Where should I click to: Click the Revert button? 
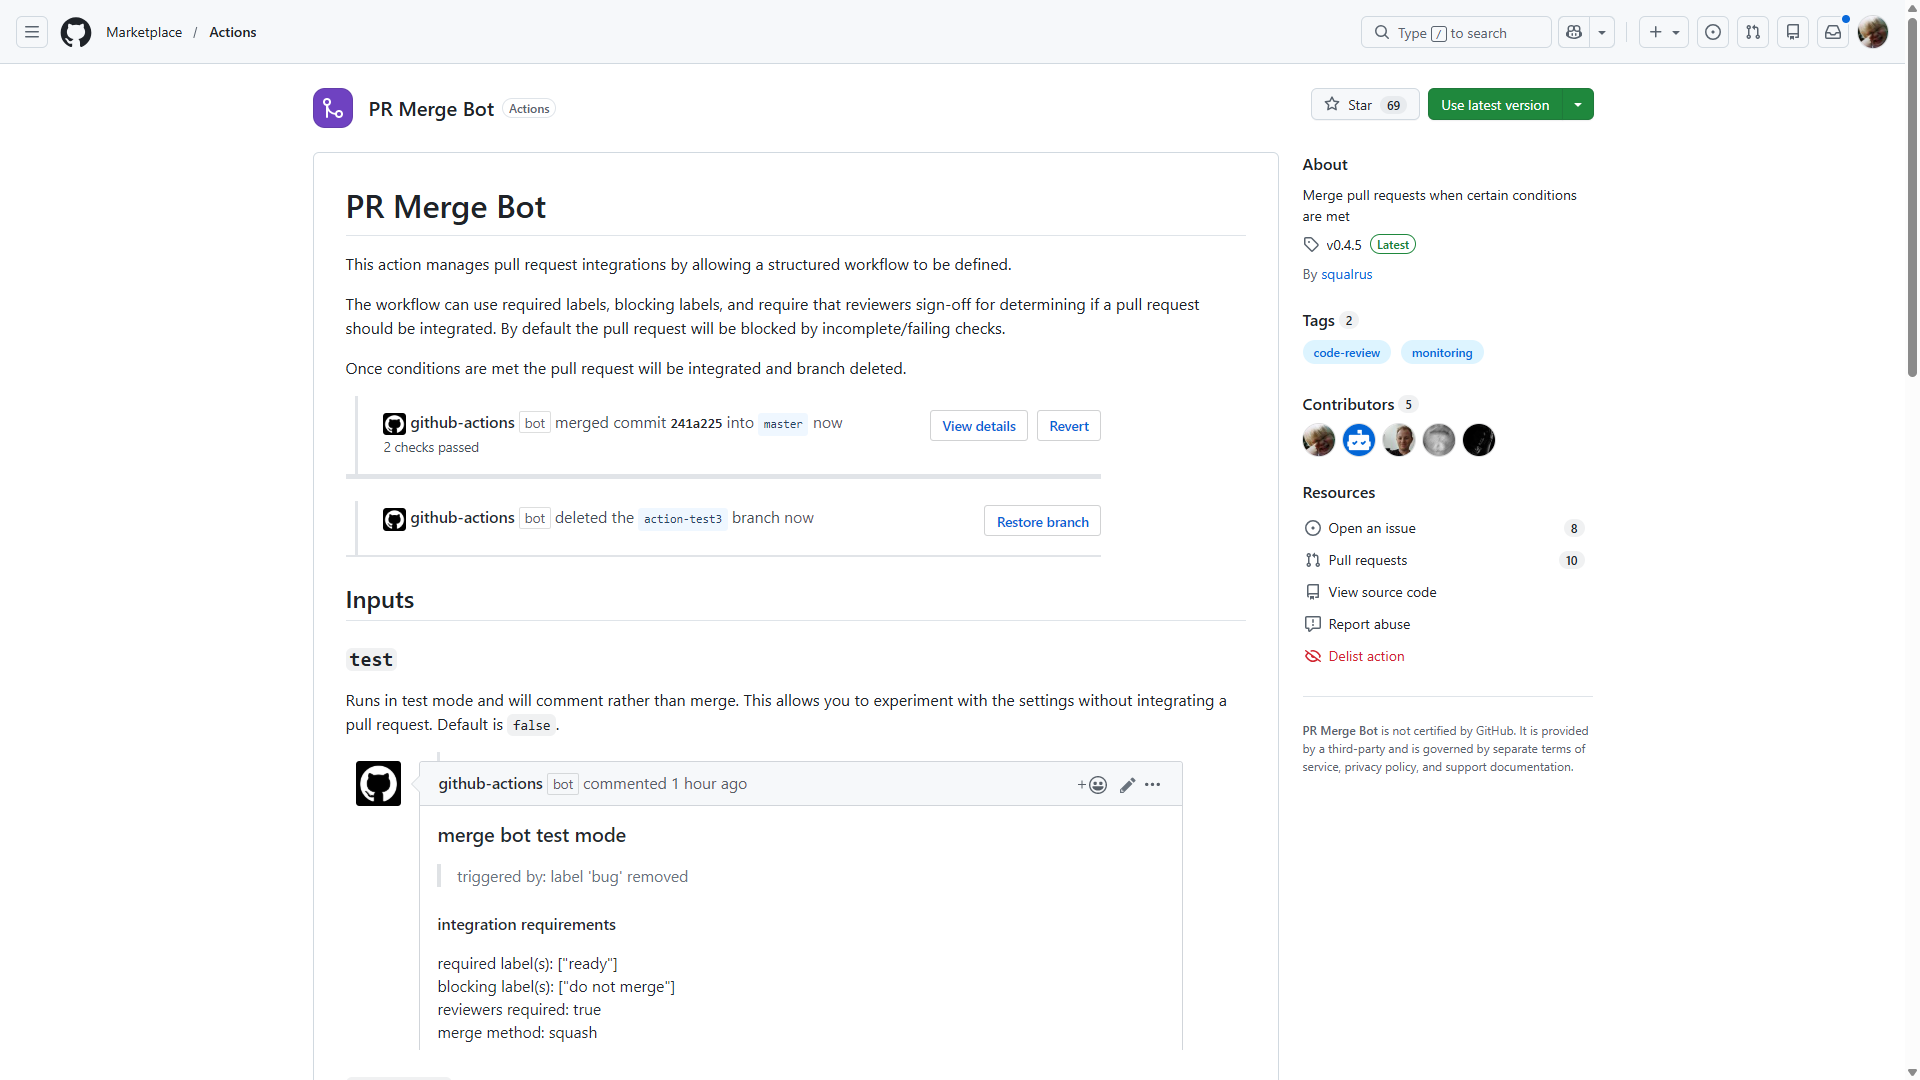1069,426
